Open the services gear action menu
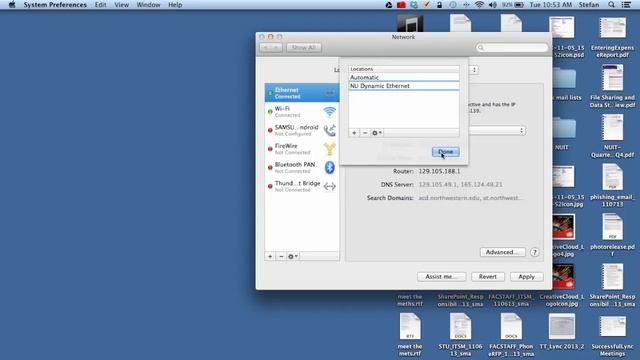 coord(293,256)
